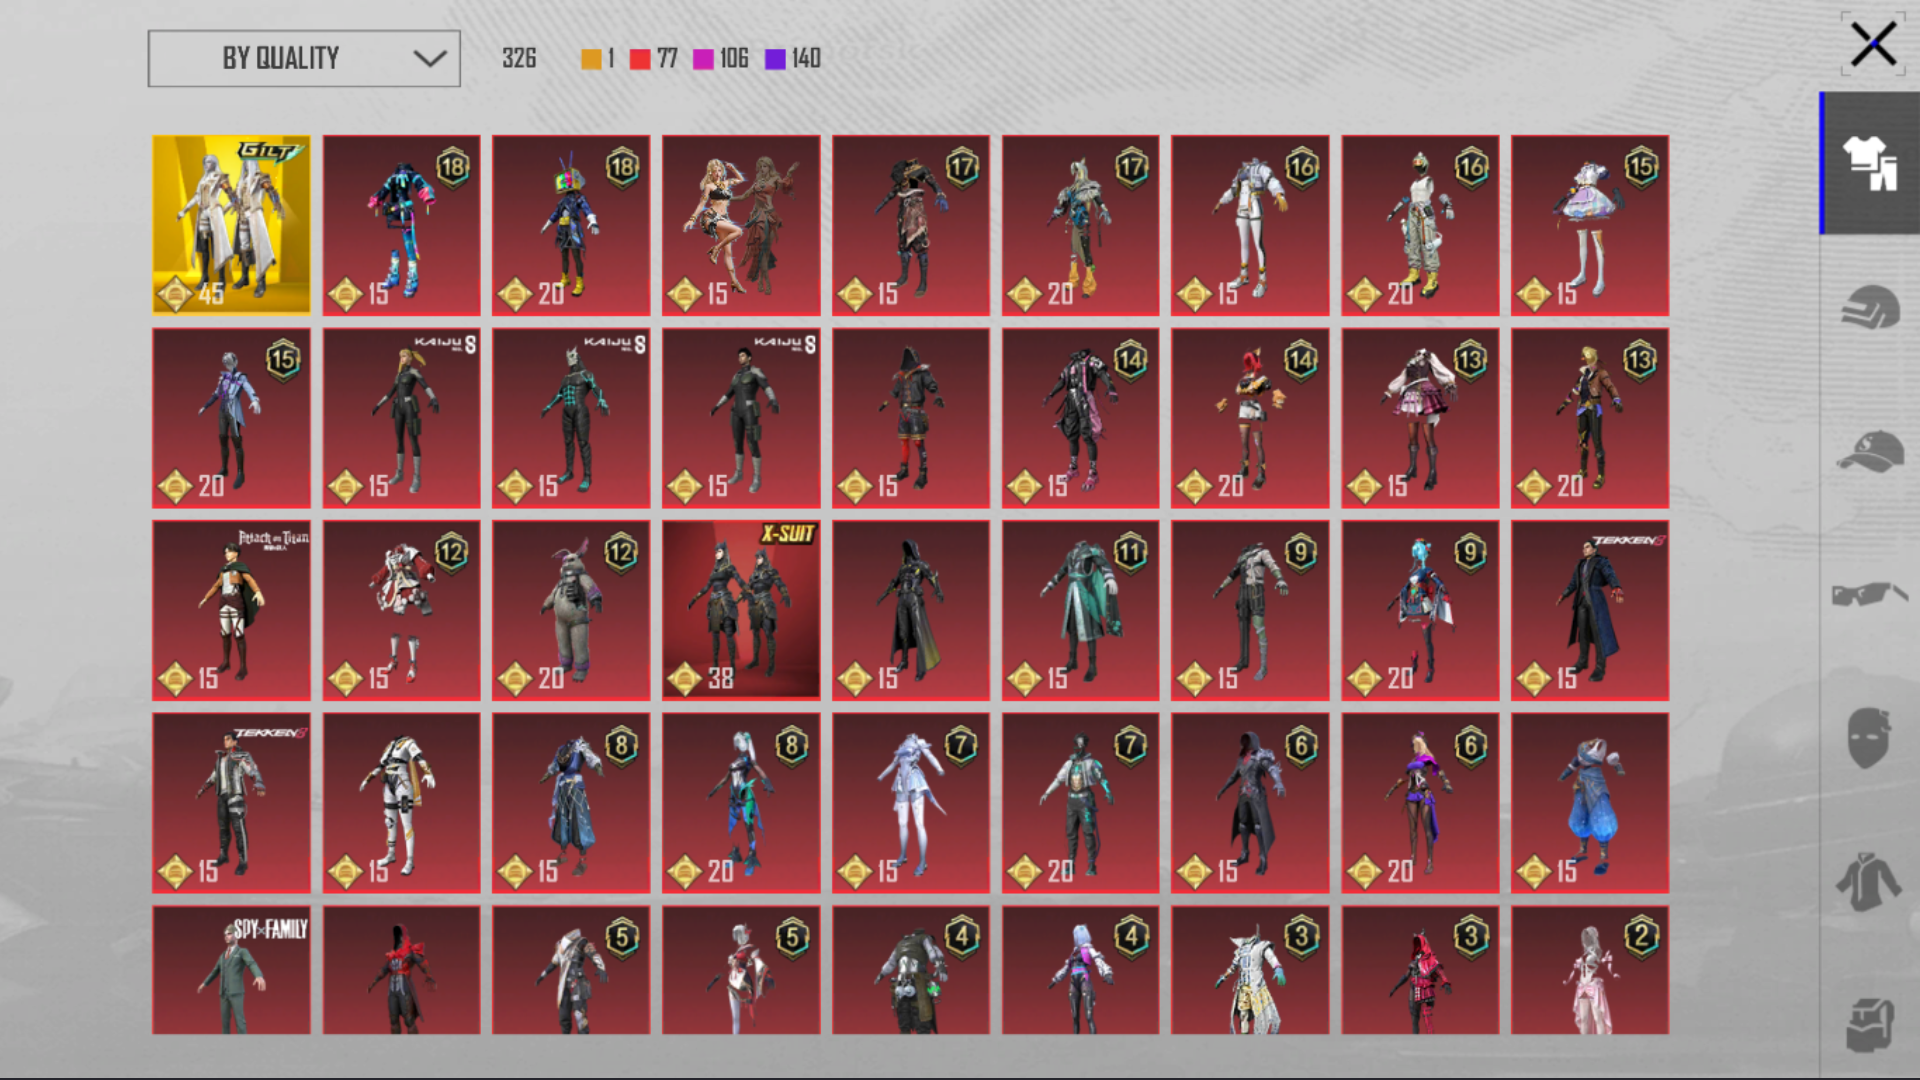This screenshot has height=1080, width=1920.
Task: Open the outfits category in the sidebar
Action: tap(1870, 163)
